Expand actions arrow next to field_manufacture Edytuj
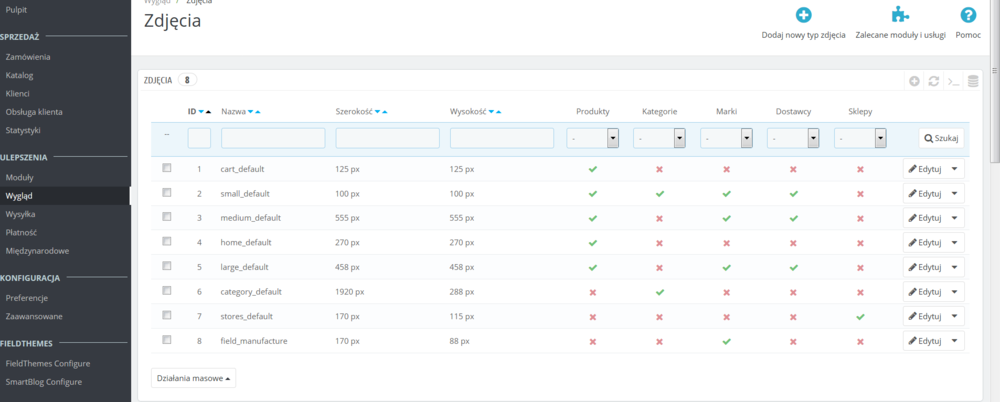 955,341
